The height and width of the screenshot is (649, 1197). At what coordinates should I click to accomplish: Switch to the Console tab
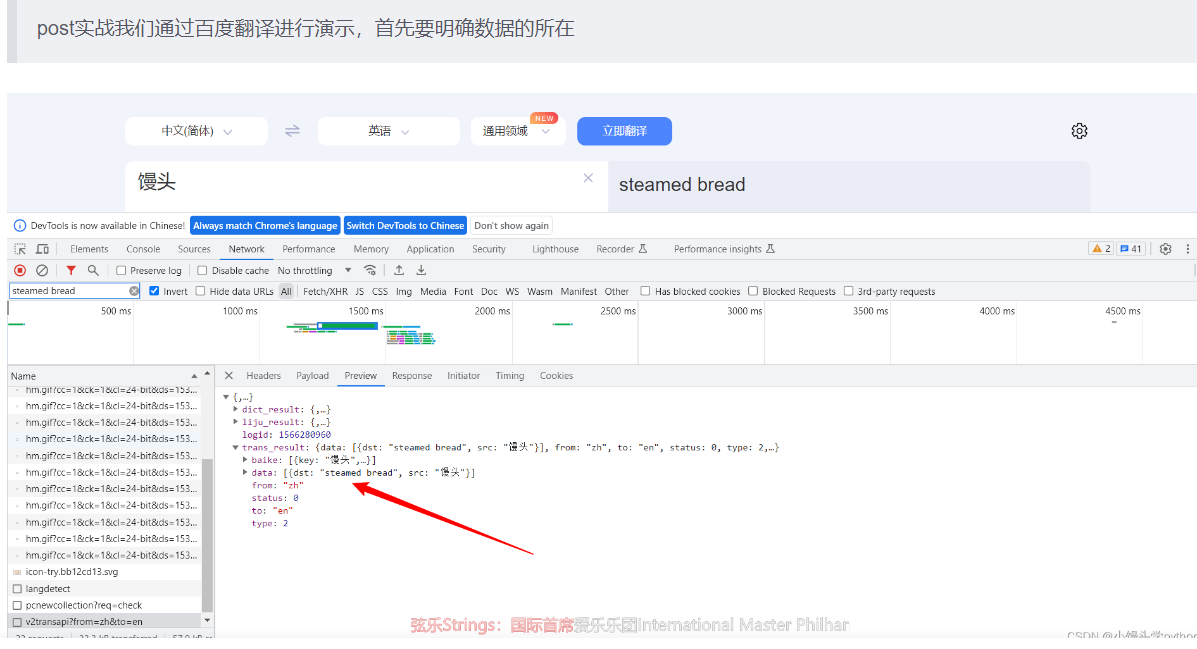pos(144,249)
